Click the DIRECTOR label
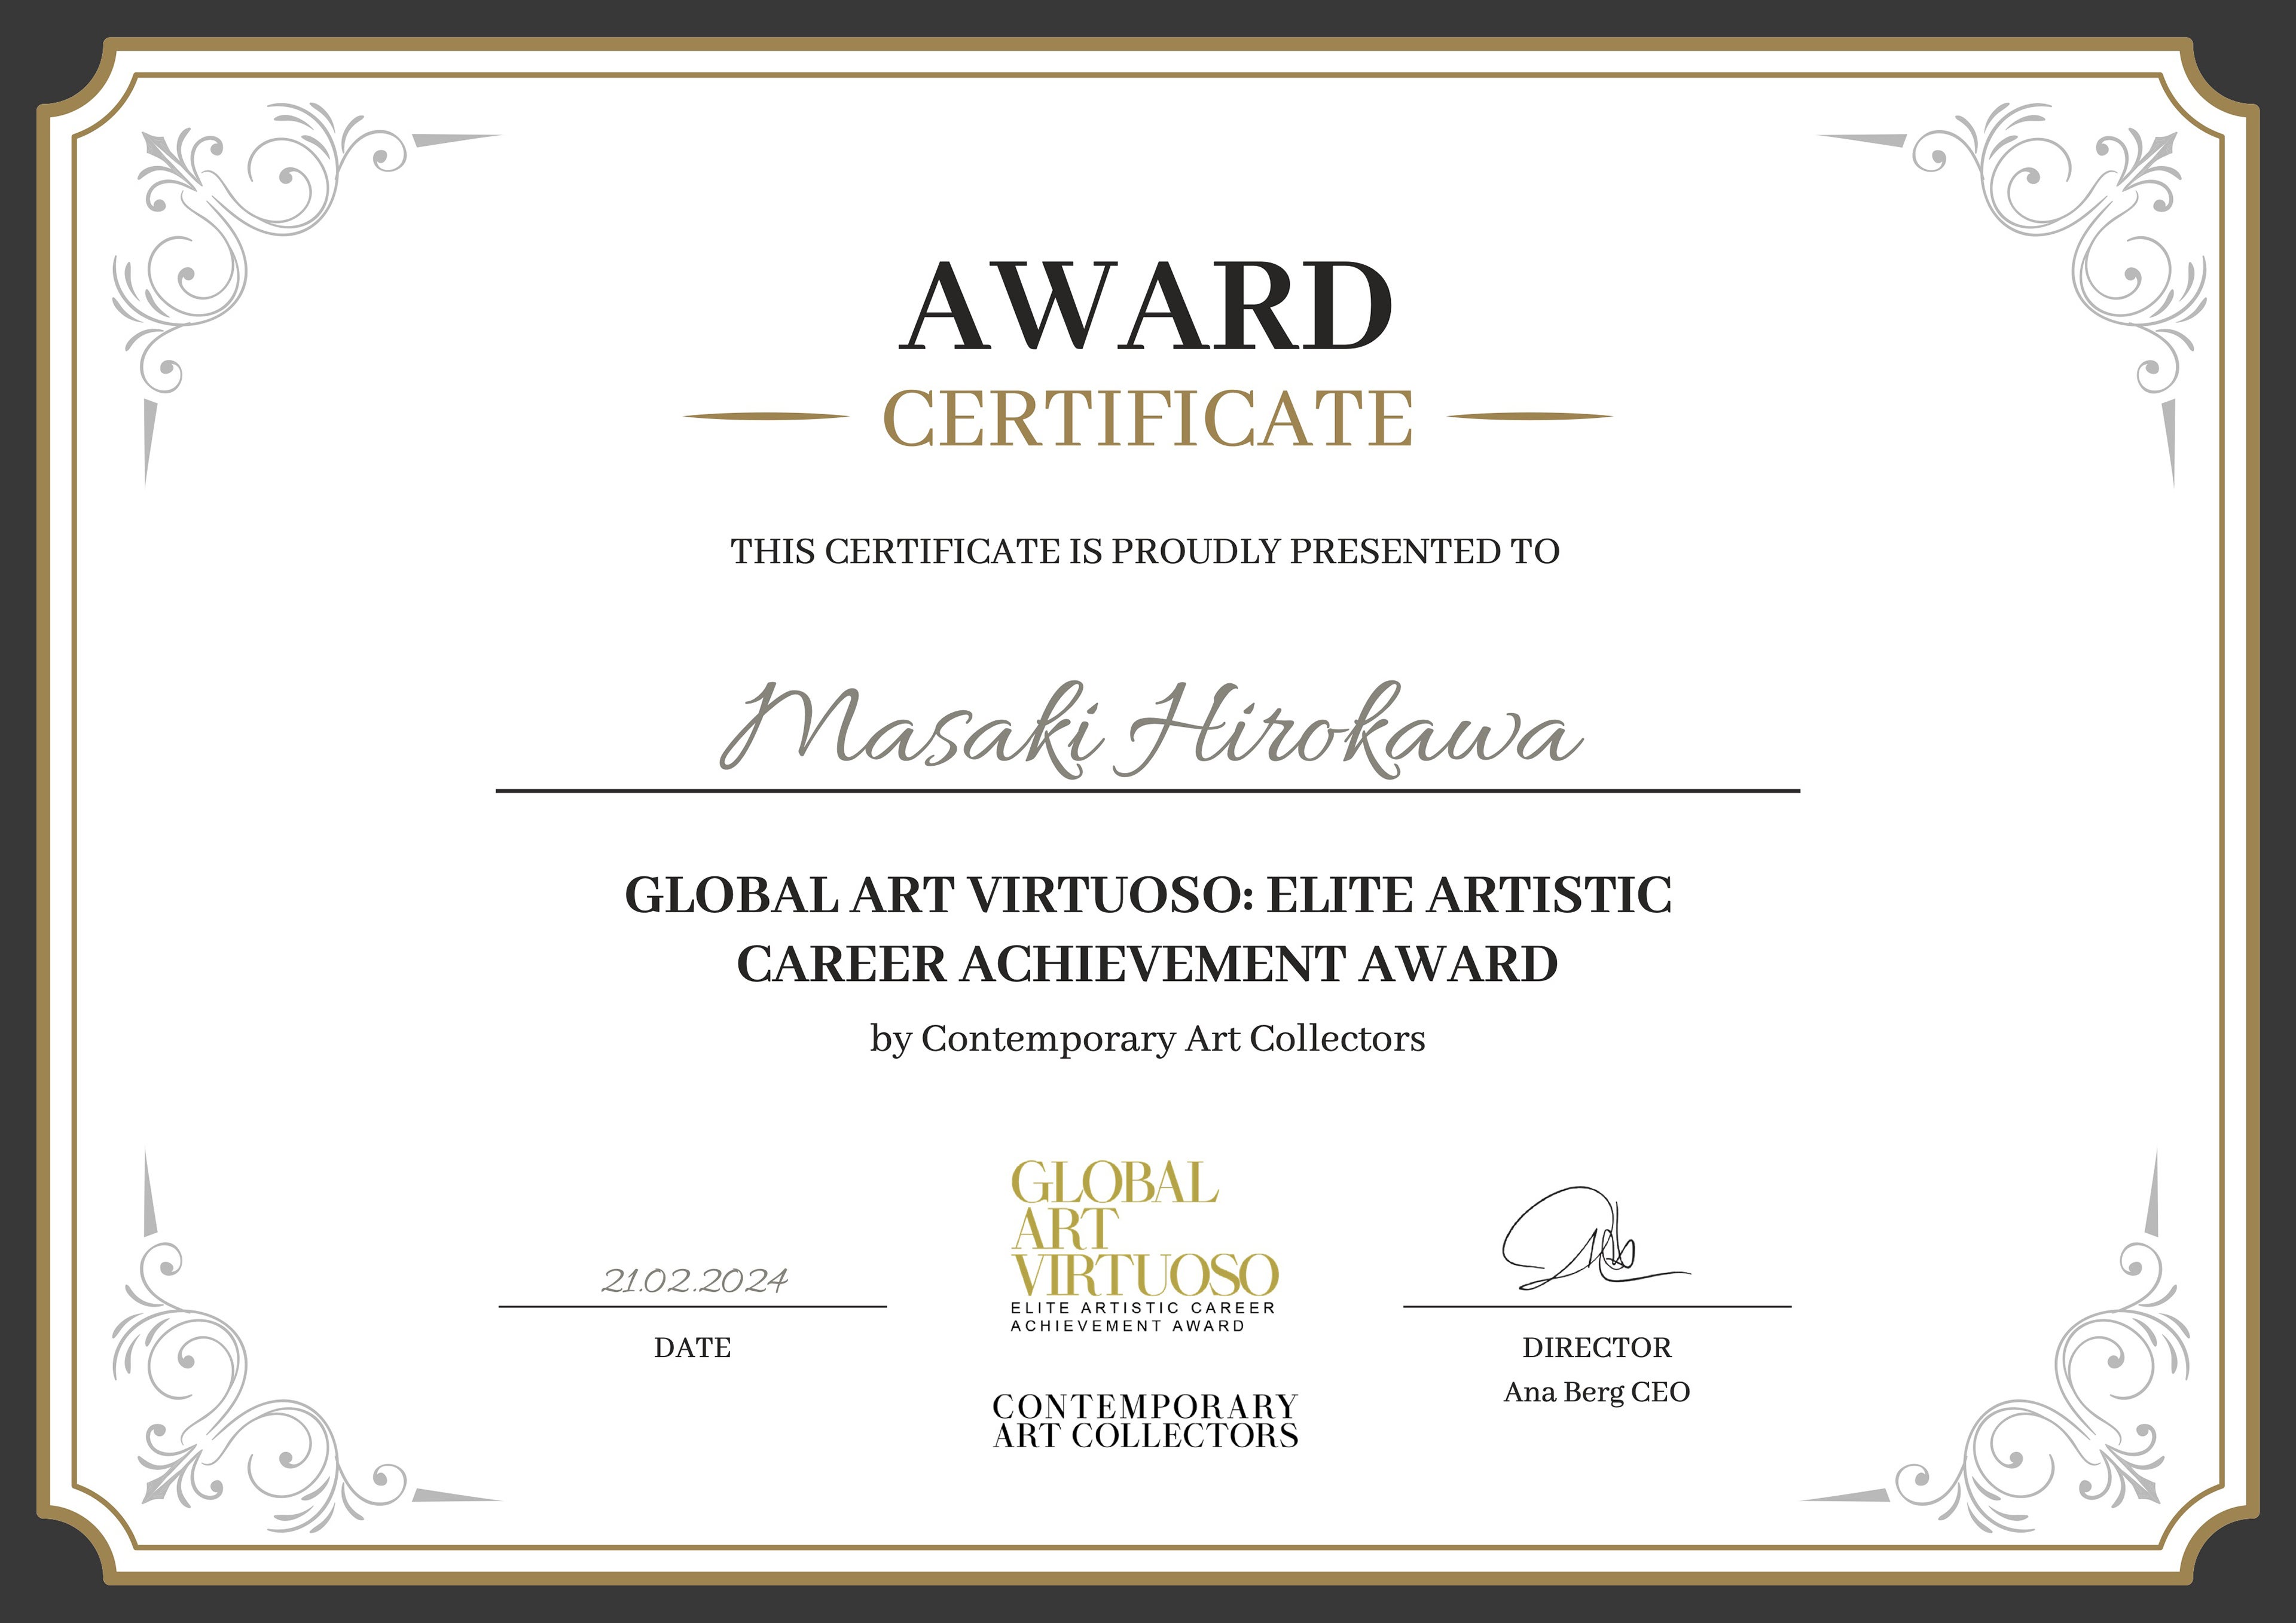This screenshot has width=2296, height=1623. (1596, 1348)
